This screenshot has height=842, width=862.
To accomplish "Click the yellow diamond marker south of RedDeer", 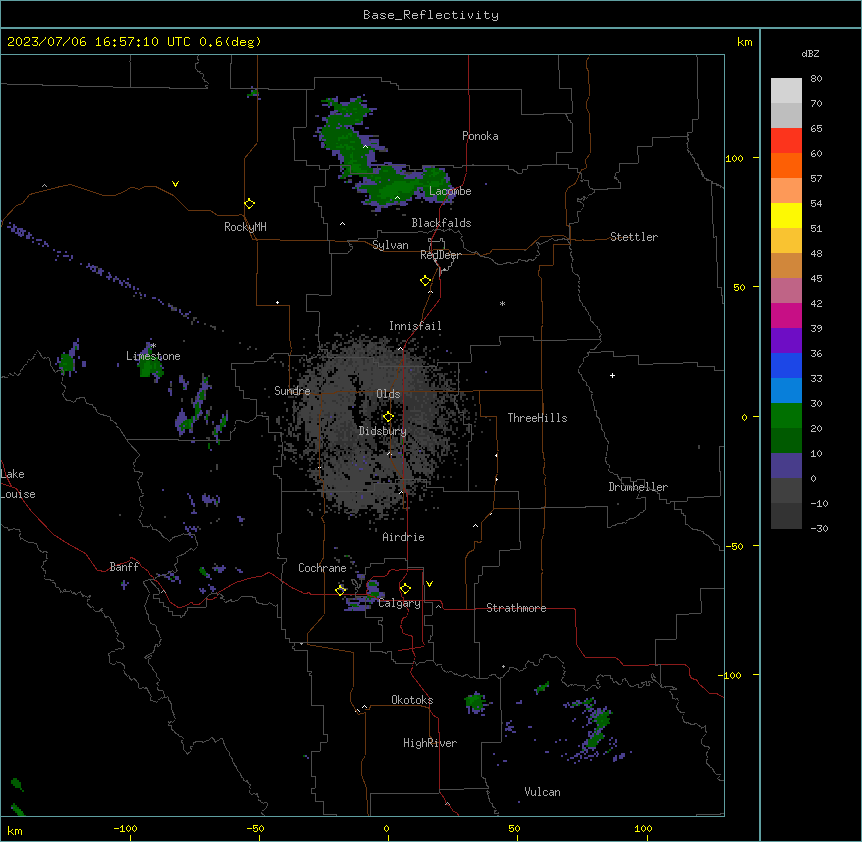I will click(x=425, y=281).
